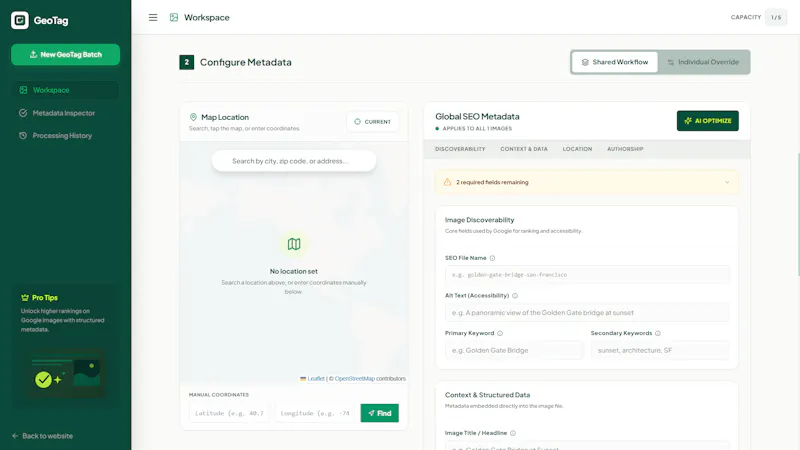Click the Find coordinates button

click(380, 413)
